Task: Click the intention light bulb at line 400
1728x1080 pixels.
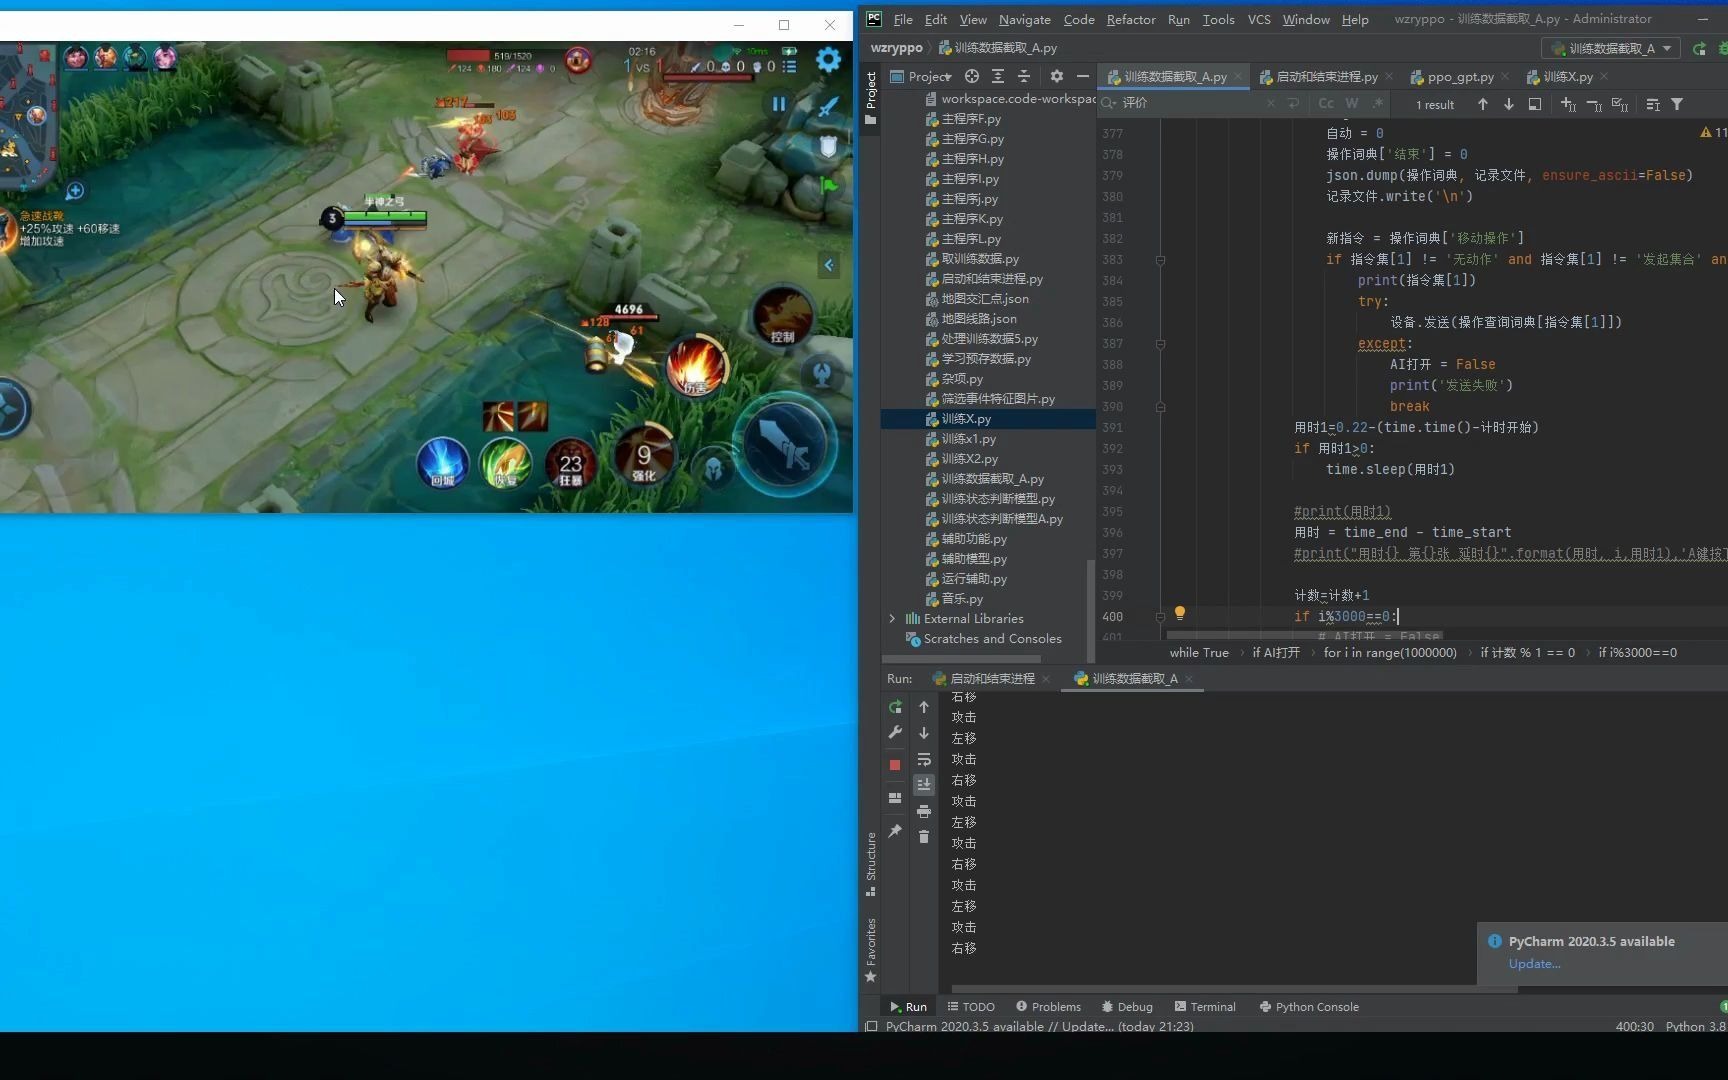Action: [1180, 613]
